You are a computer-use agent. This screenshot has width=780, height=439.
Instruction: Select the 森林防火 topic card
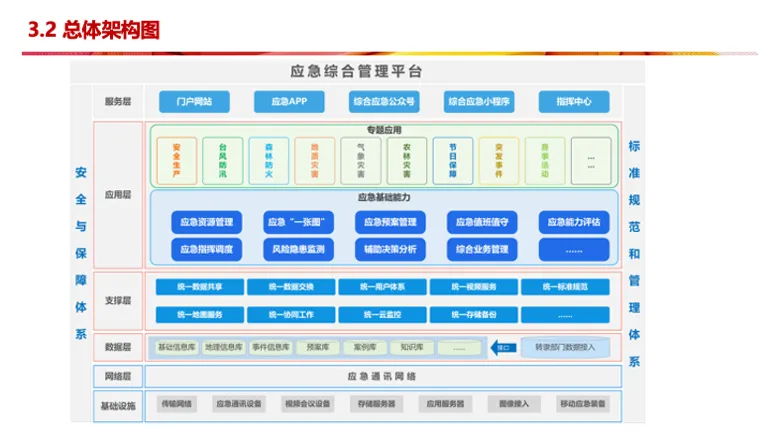point(269,161)
